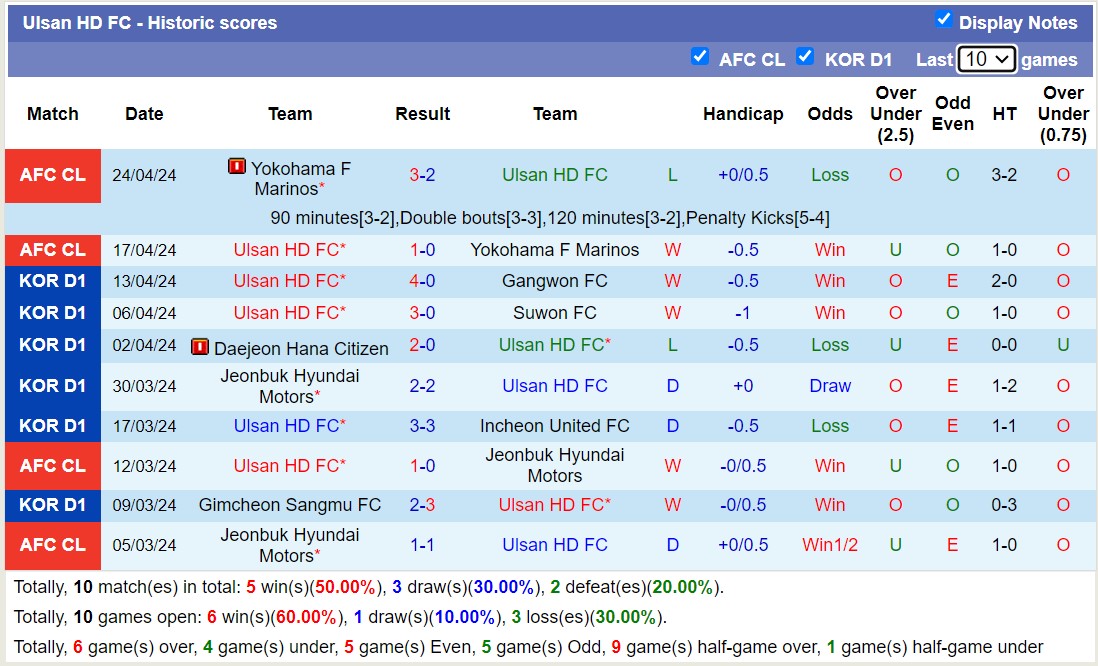Open Incheon United FC link
1098x666 pixels.
[x=555, y=425]
